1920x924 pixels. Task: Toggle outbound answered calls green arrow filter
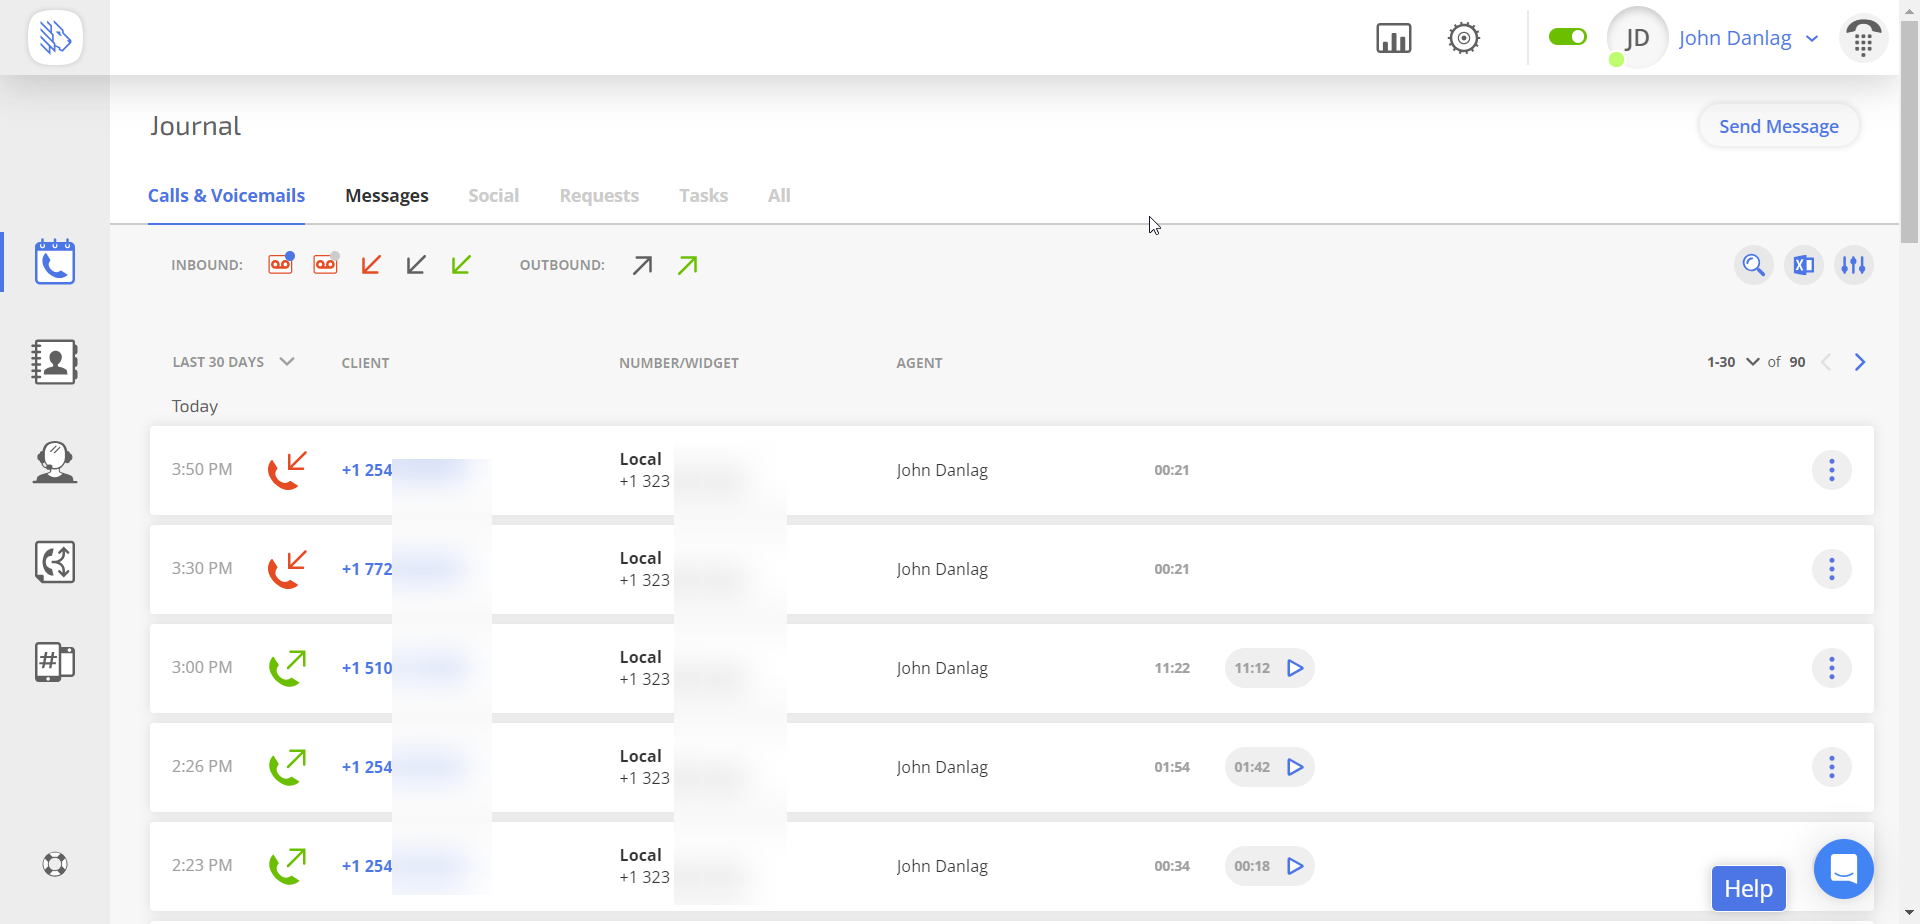(x=688, y=265)
